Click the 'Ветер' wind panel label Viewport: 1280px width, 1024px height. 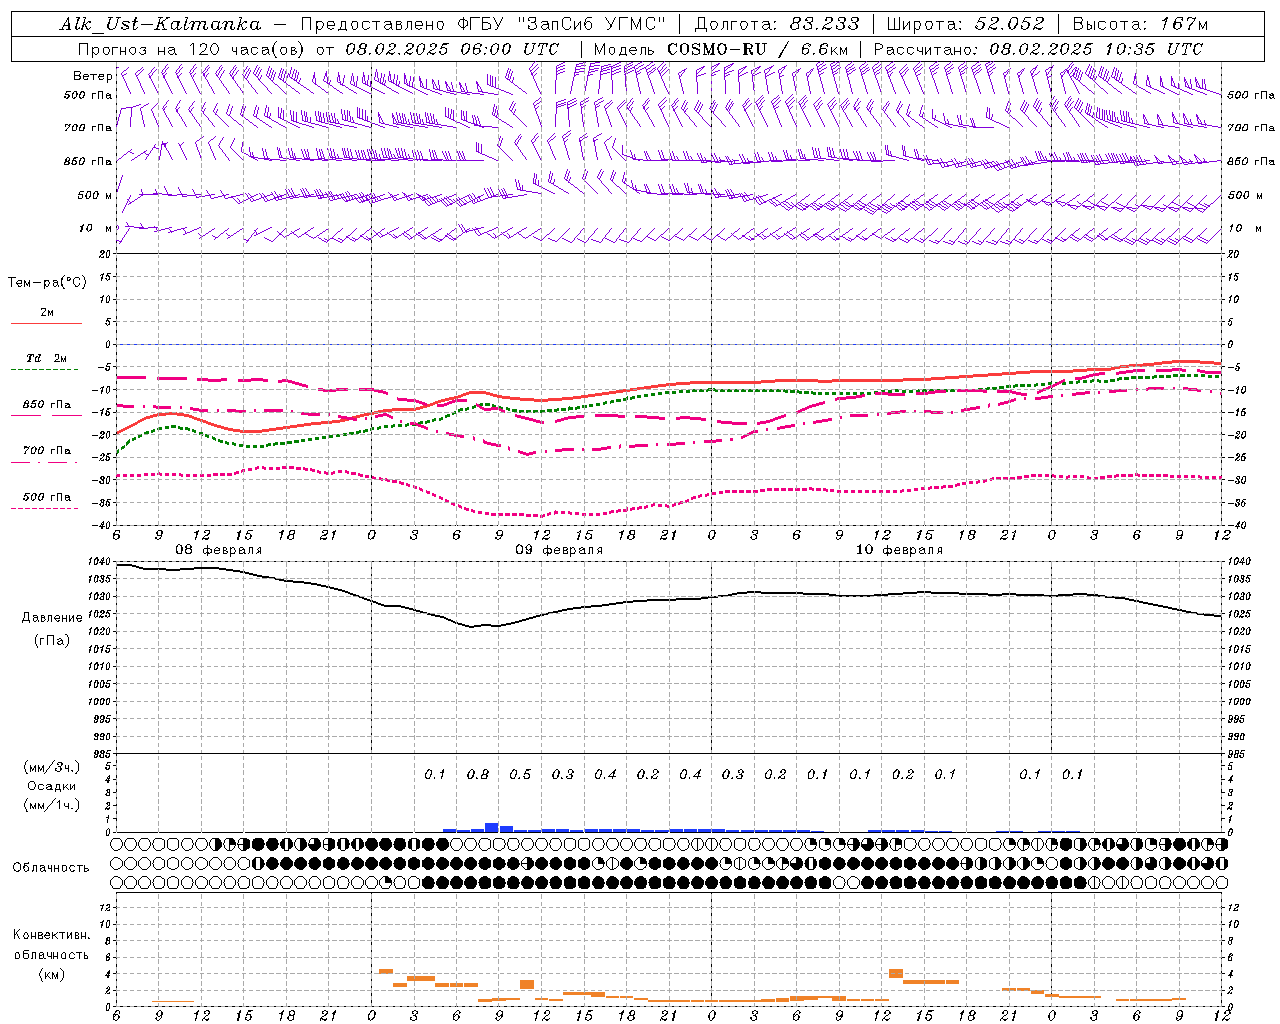pos(92,76)
